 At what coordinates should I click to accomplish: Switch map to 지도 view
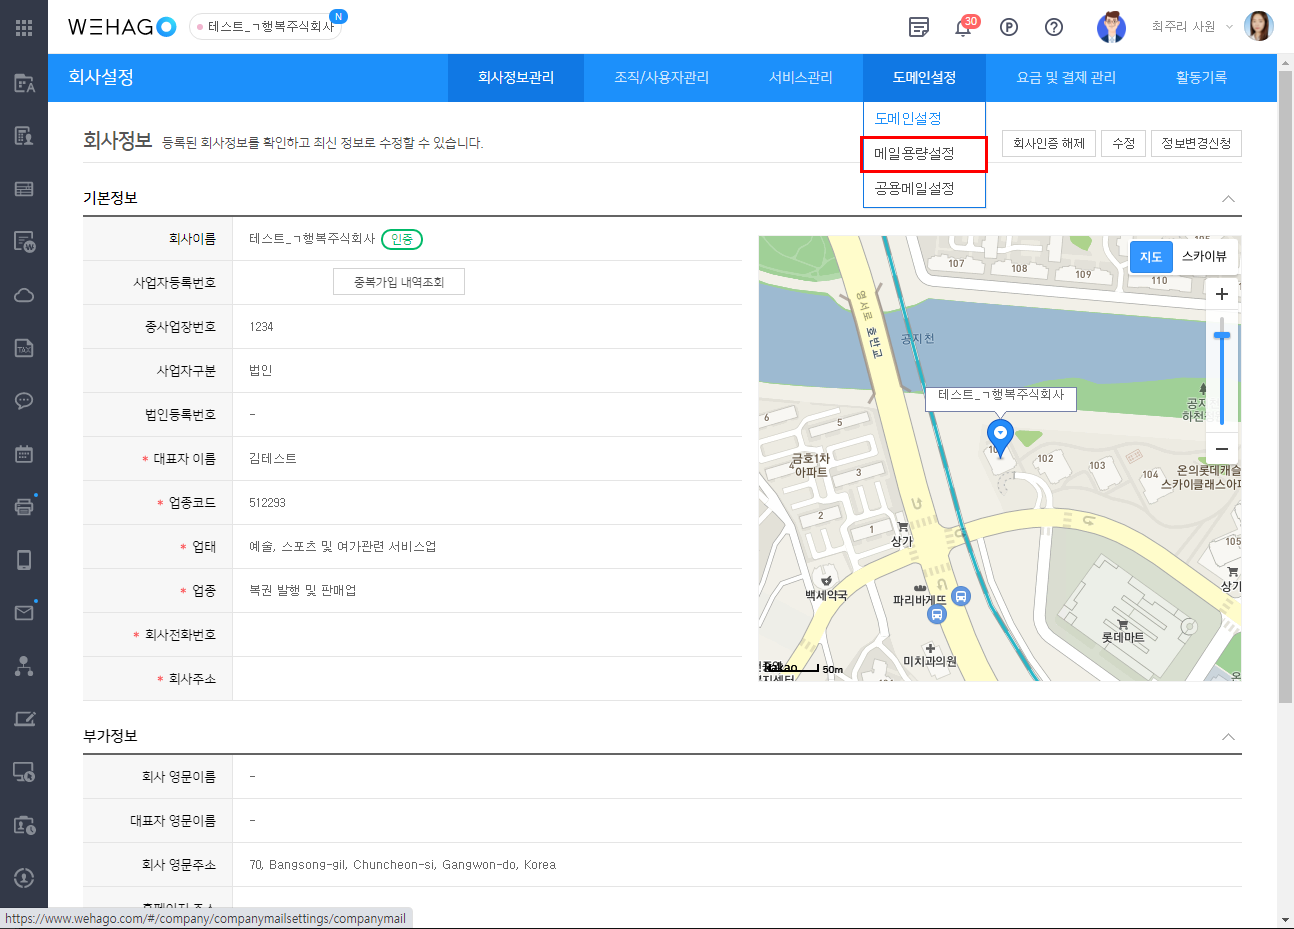click(1151, 257)
